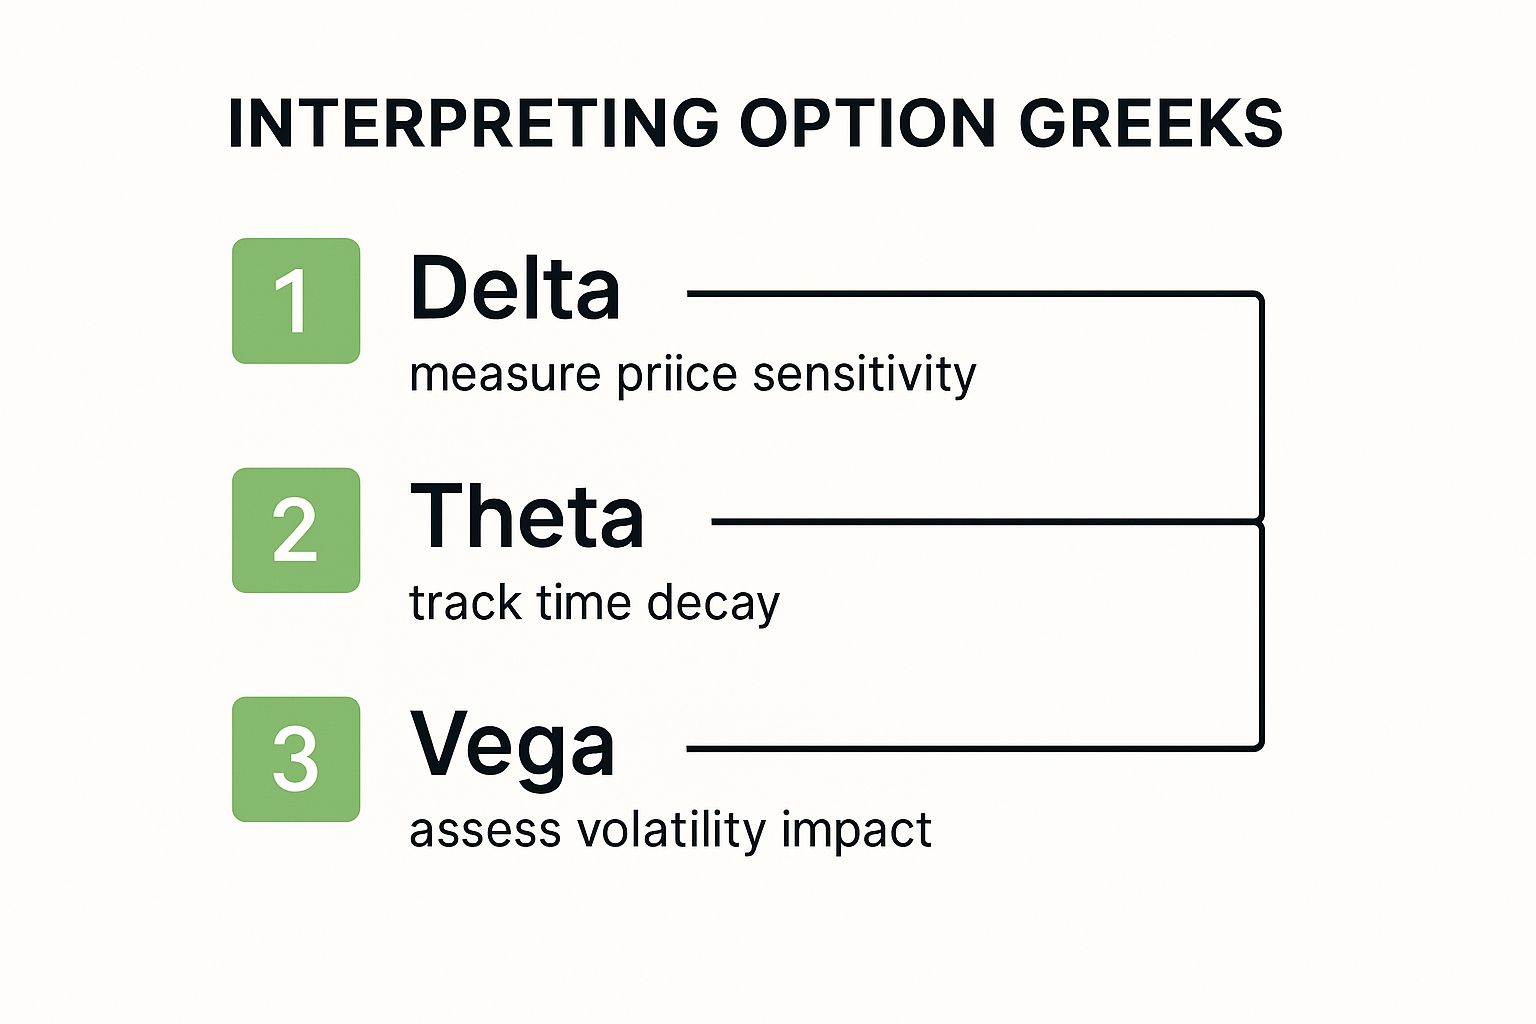Image resolution: width=1536 pixels, height=1024 pixels.
Task: Click the 'track time decay' caption
Action: pos(595,603)
